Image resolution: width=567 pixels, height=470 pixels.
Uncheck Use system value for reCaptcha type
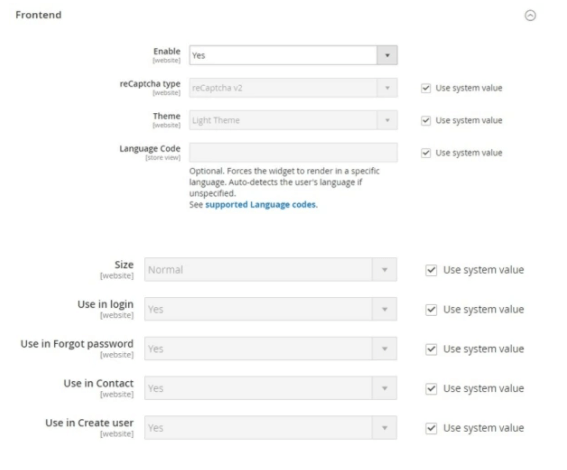[x=426, y=88]
